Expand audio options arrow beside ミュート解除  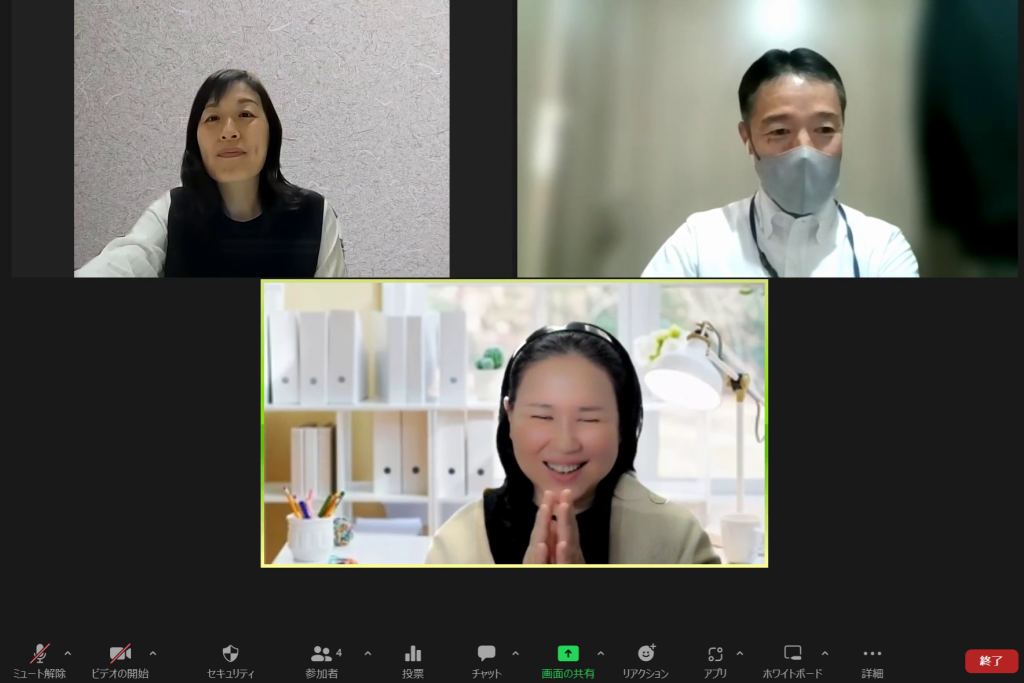pyautogui.click(x=68, y=654)
